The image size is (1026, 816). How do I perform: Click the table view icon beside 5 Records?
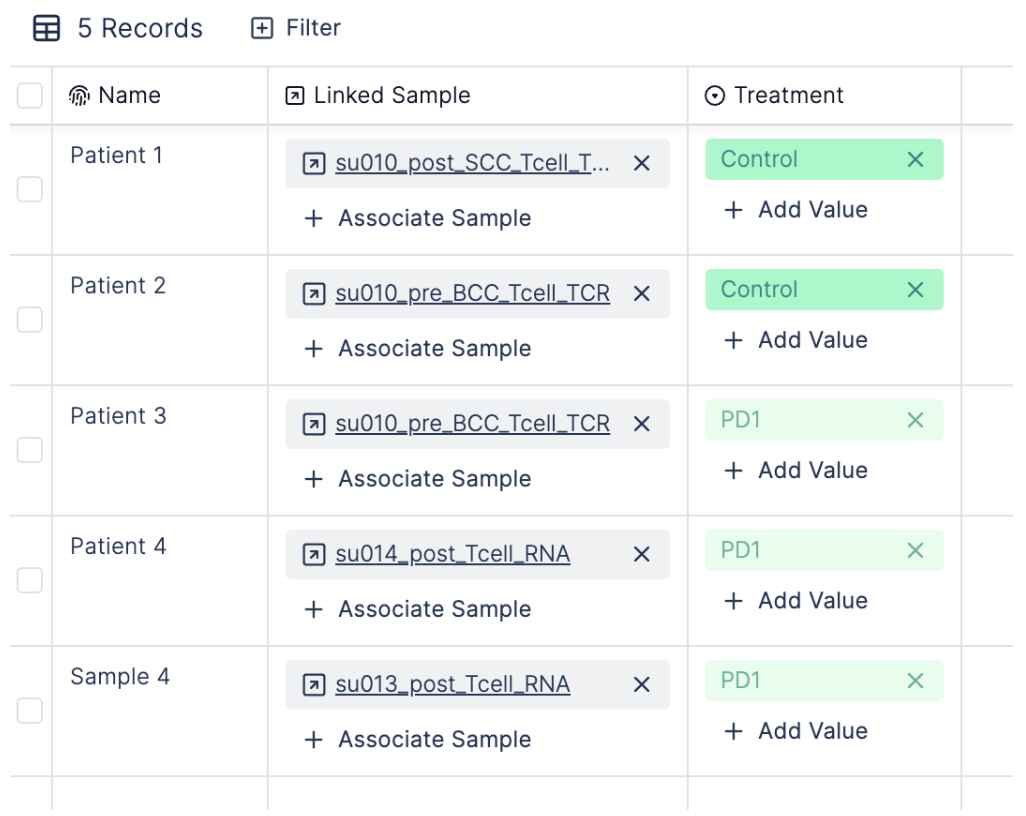click(x=46, y=28)
